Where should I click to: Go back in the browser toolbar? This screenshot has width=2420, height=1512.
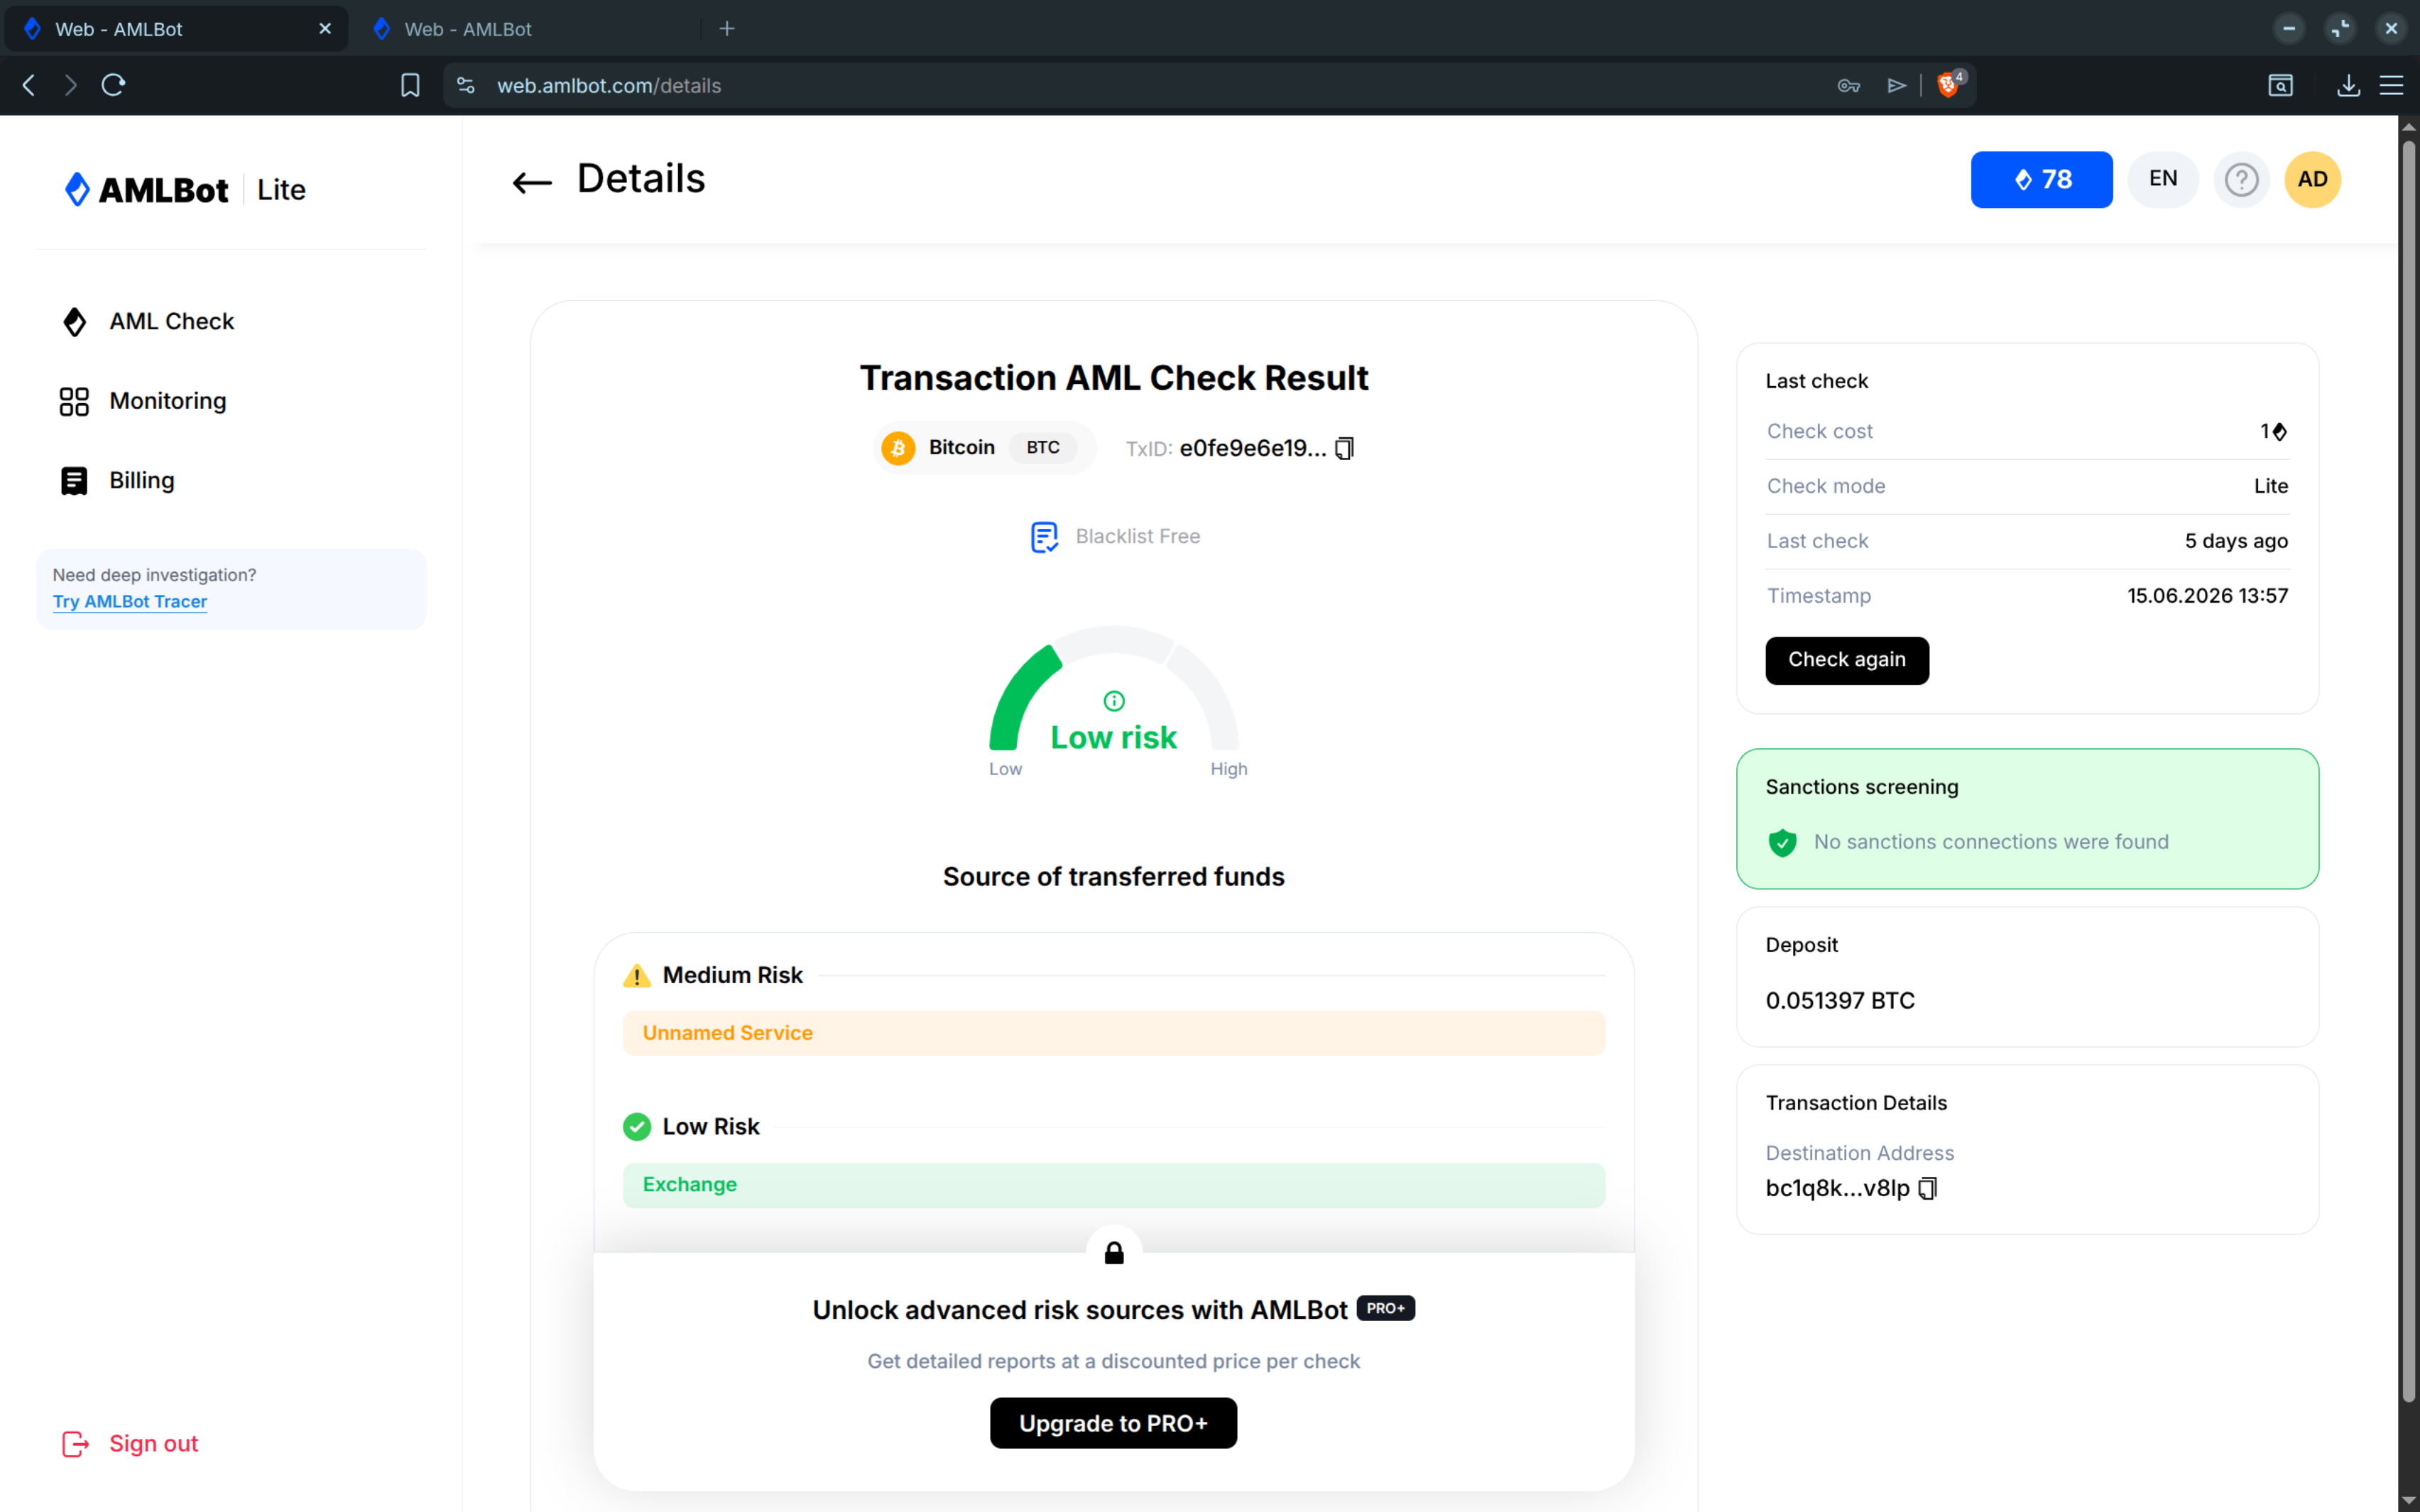[x=29, y=85]
